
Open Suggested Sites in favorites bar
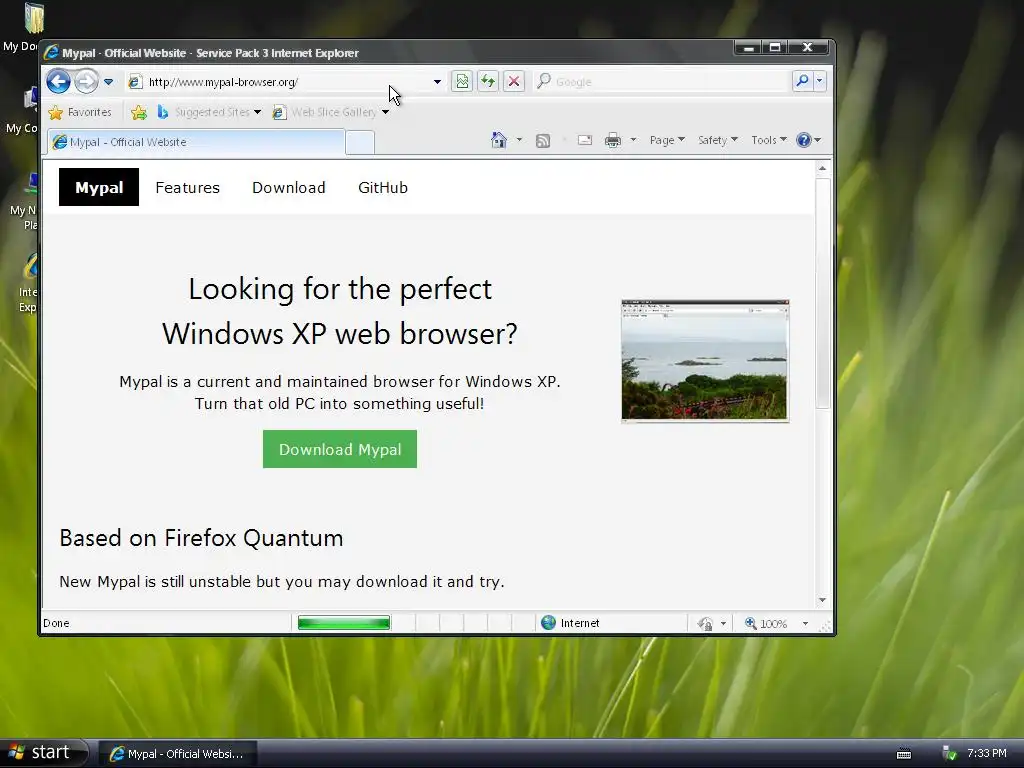[208, 112]
